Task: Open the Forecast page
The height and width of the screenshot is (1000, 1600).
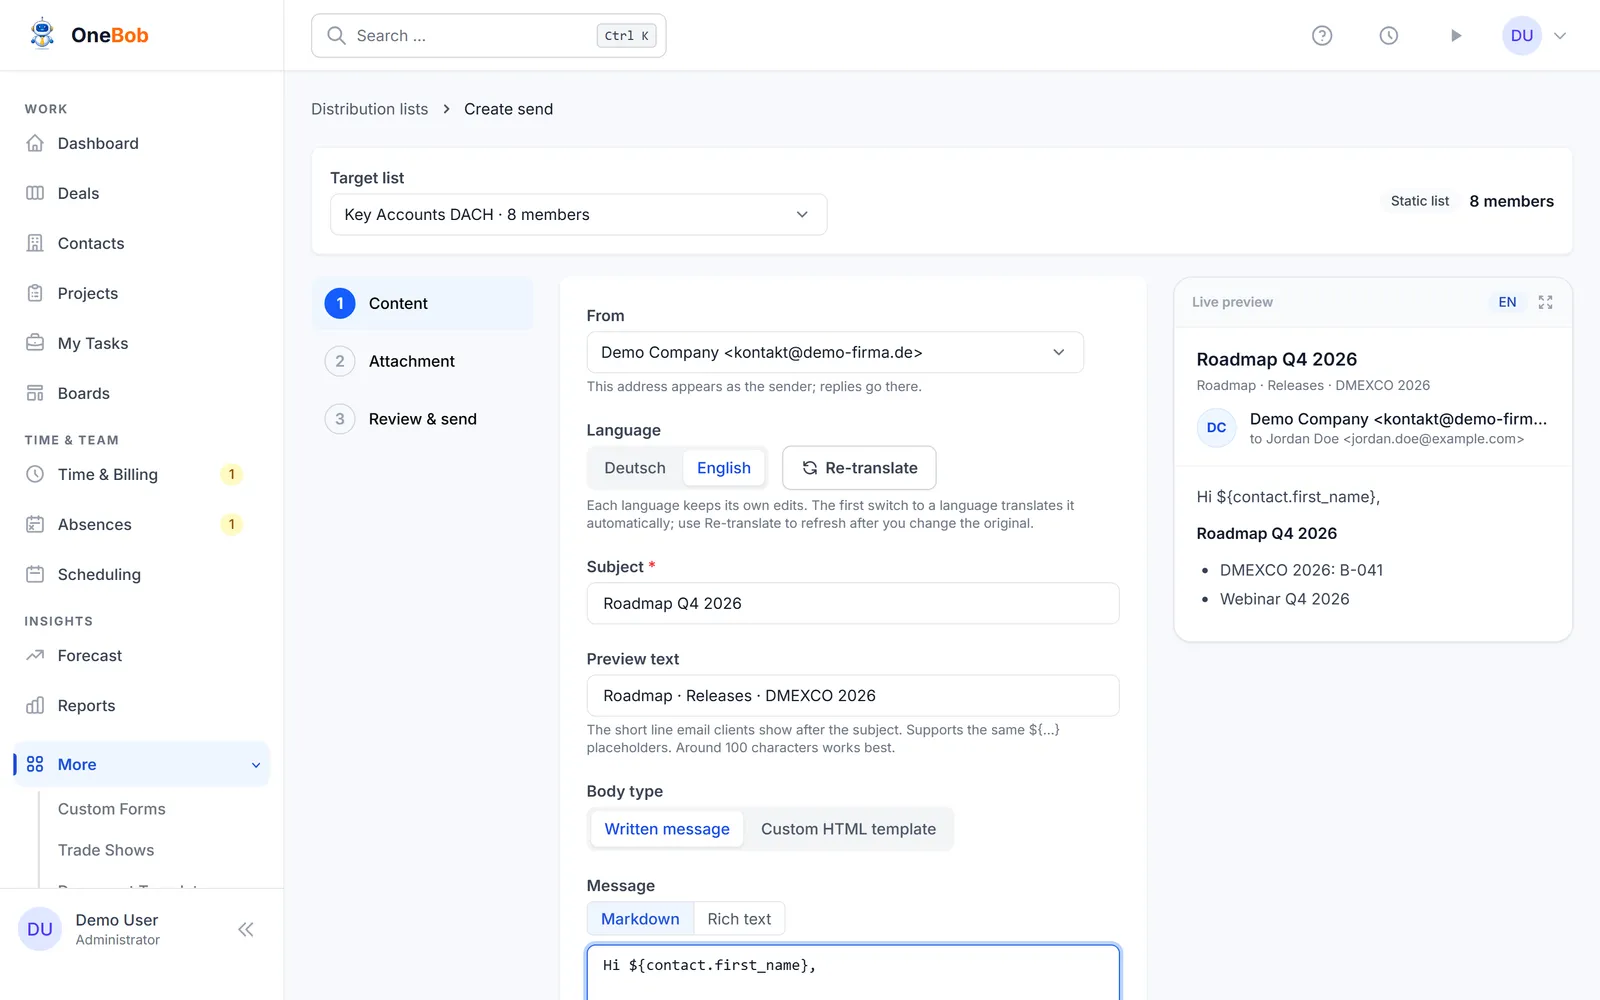Action: [x=90, y=655]
